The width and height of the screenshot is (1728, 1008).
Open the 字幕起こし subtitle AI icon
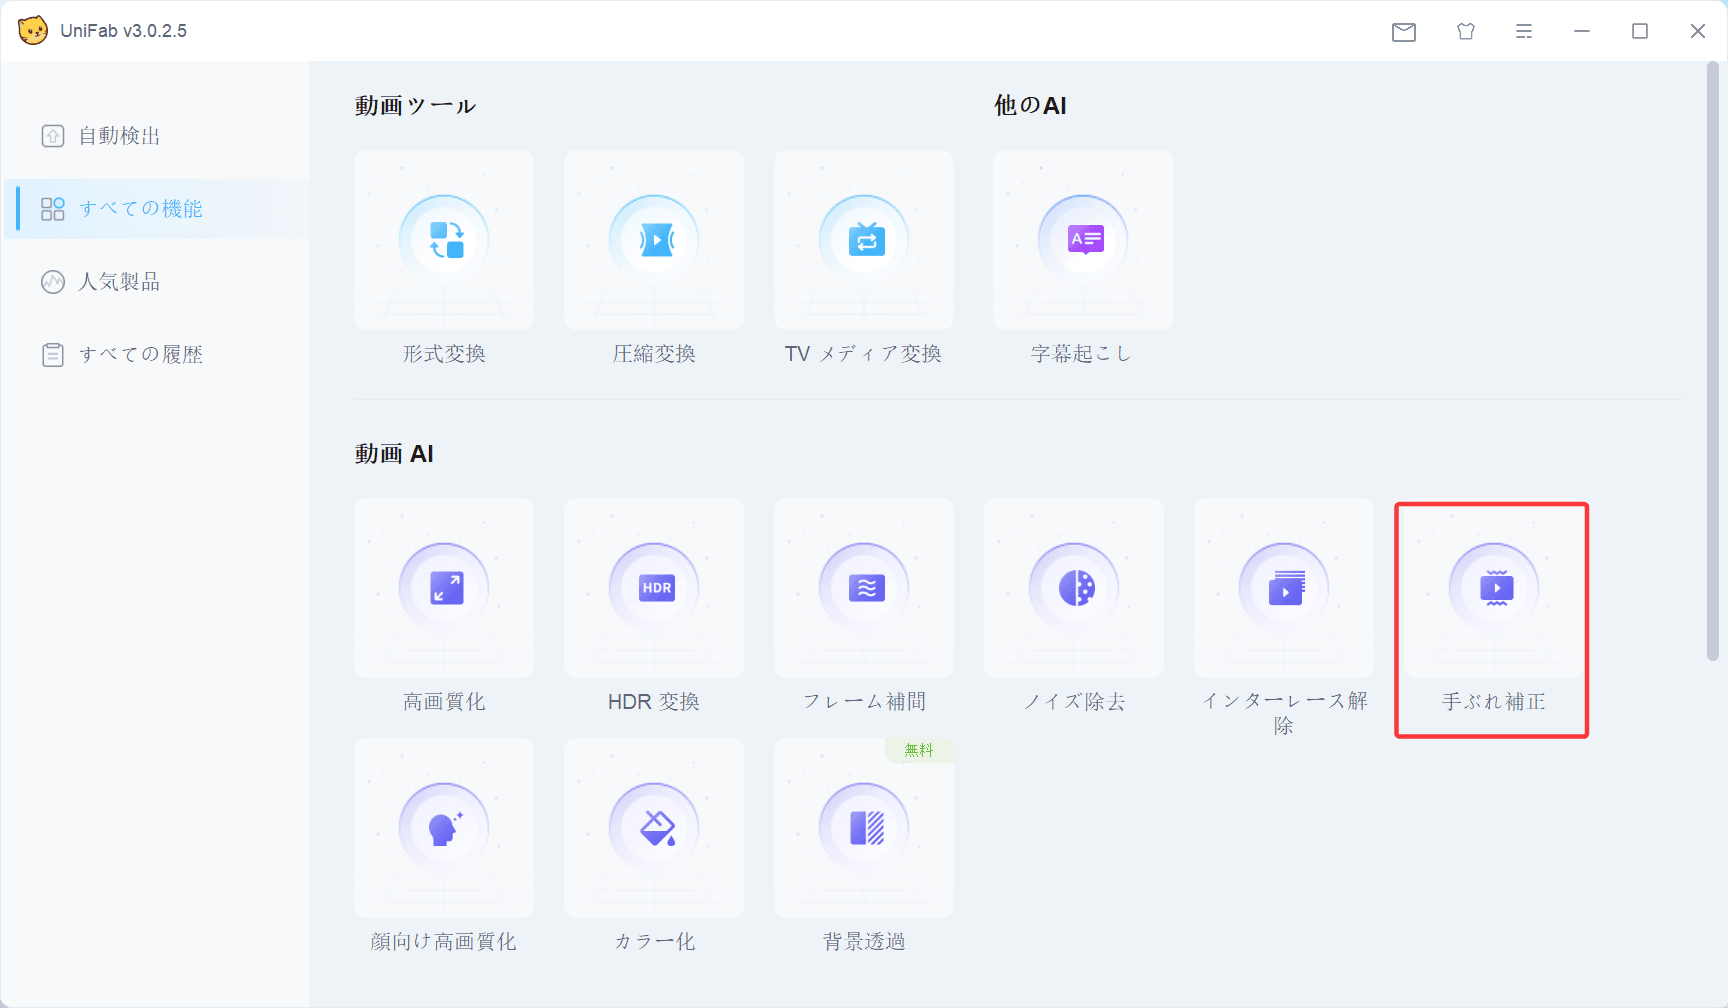(x=1083, y=240)
